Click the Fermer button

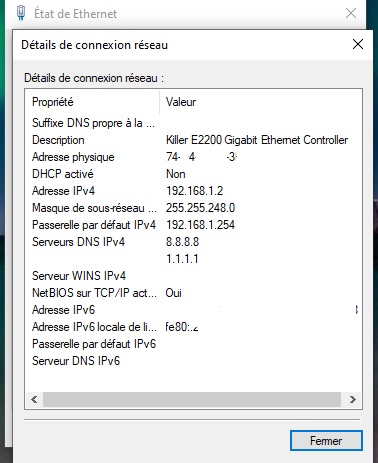(326, 440)
